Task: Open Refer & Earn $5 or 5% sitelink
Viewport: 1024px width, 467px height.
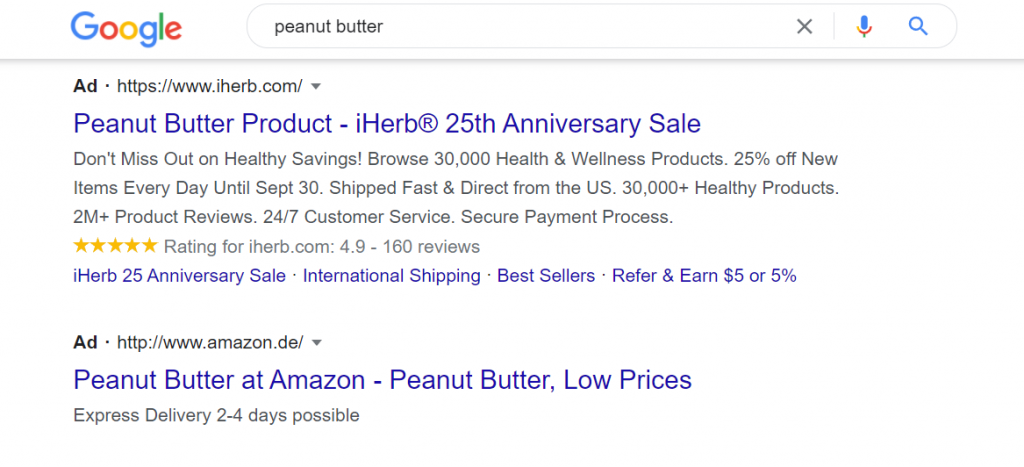Action: [x=704, y=276]
